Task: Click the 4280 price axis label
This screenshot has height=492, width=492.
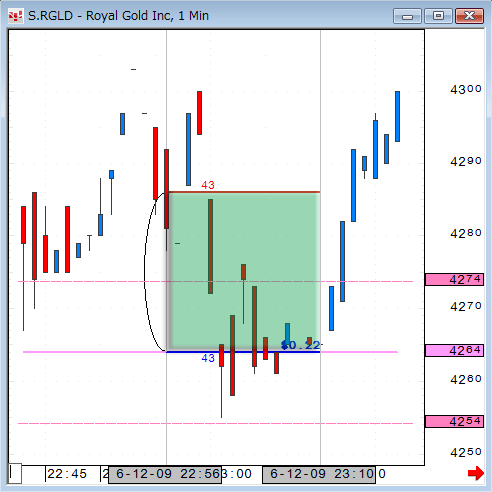Action: tap(466, 233)
